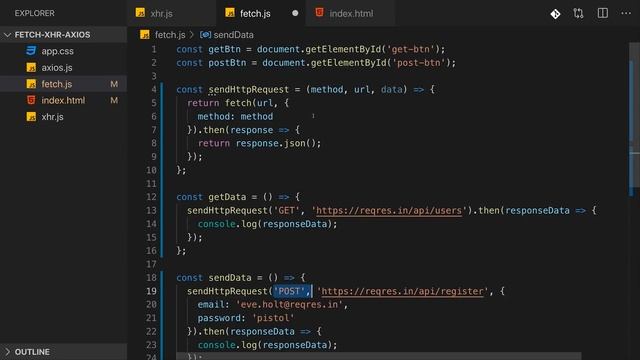The height and width of the screenshot is (360, 640).
Task: Open the reqres.in/api/users link
Action: click(389, 211)
